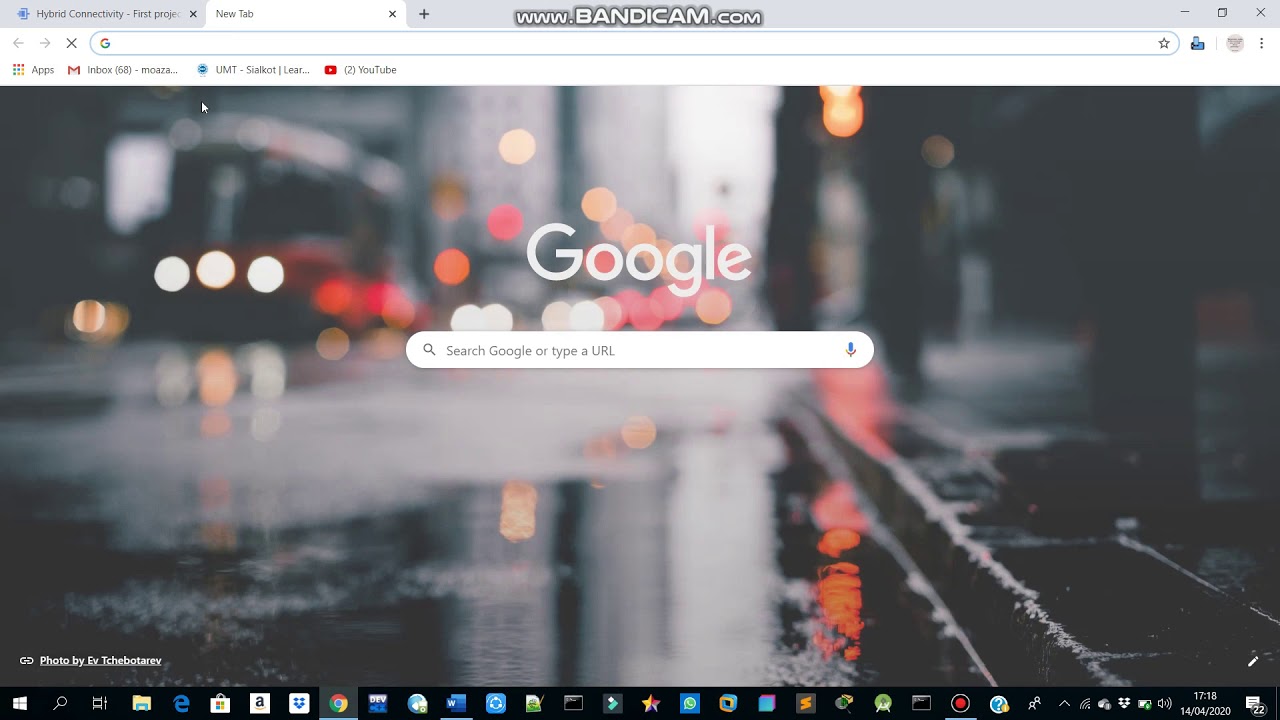Stop loading the page

[x=71, y=43]
